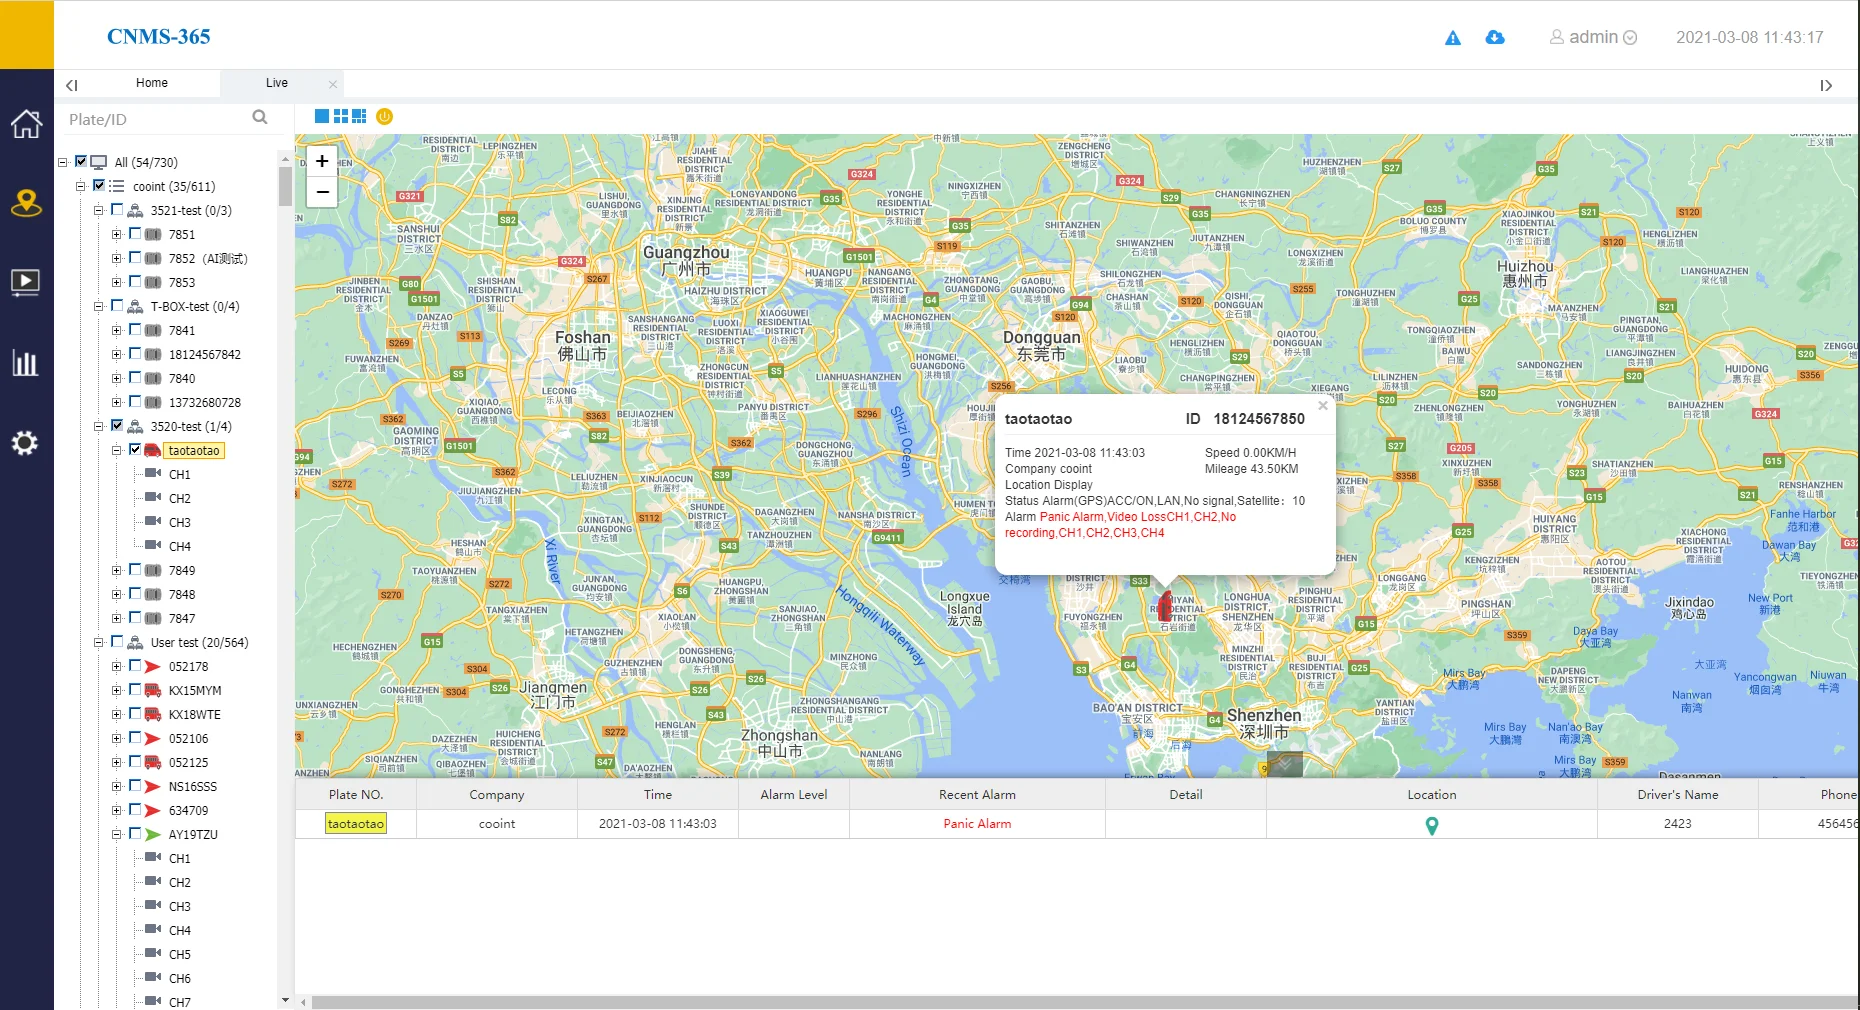Screen dimensions: 1860x1010
Task: Click the red arrow icon for 052178
Action: coord(153,667)
